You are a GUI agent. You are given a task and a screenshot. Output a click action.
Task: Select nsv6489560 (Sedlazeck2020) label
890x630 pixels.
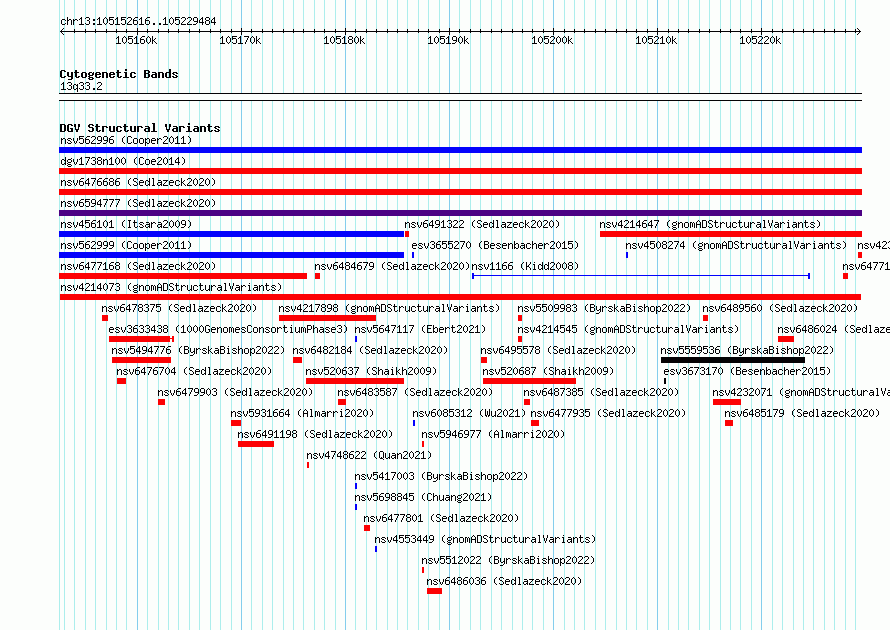(x=780, y=308)
